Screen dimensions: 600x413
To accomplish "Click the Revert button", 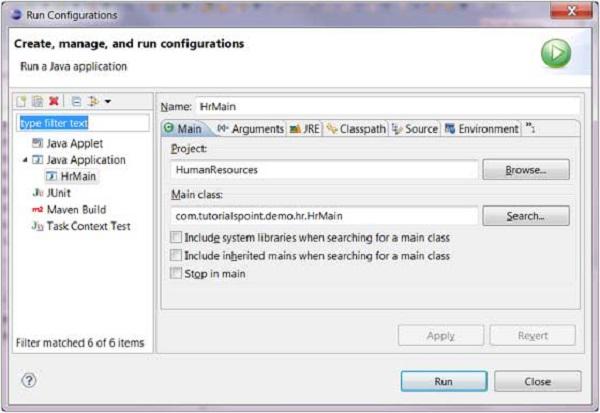I will coord(533,336).
